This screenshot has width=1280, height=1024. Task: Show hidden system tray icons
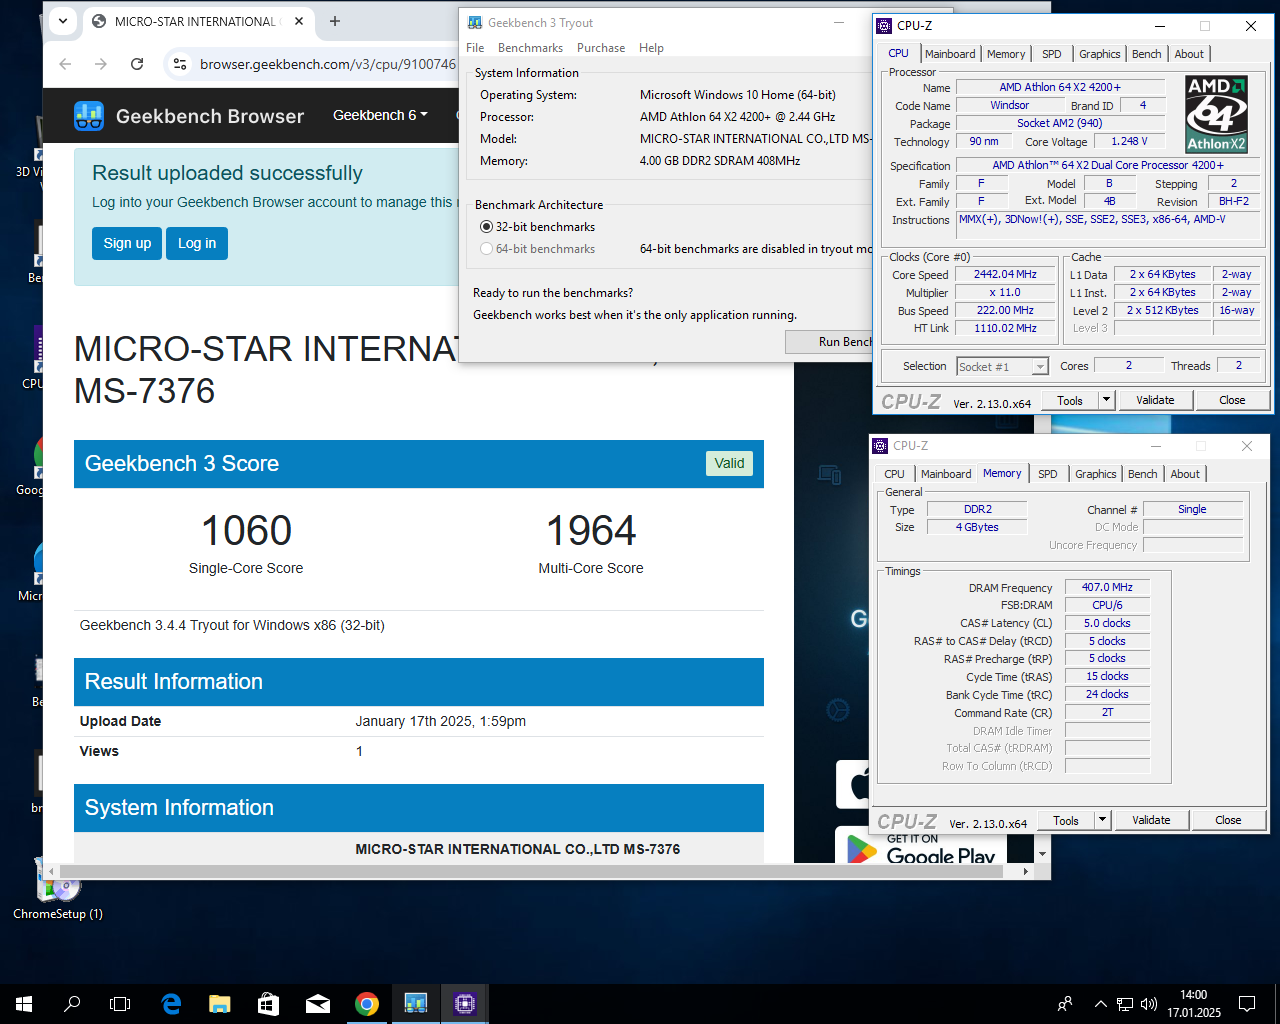[x=1101, y=1004]
